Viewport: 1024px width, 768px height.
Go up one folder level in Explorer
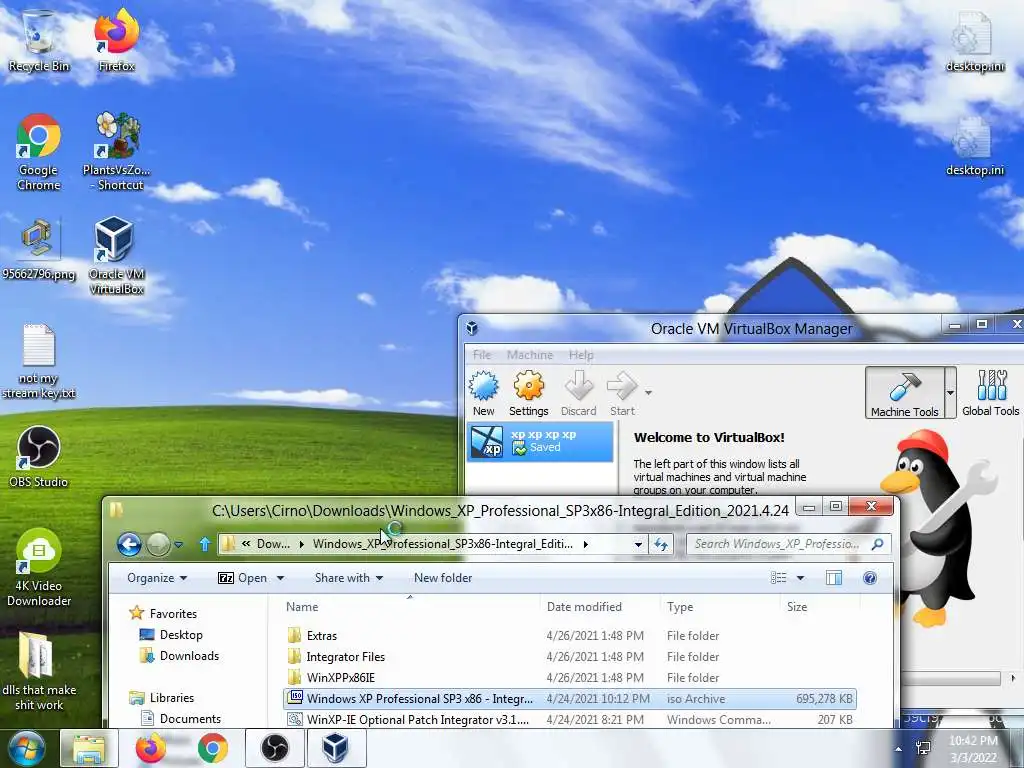[x=204, y=544]
